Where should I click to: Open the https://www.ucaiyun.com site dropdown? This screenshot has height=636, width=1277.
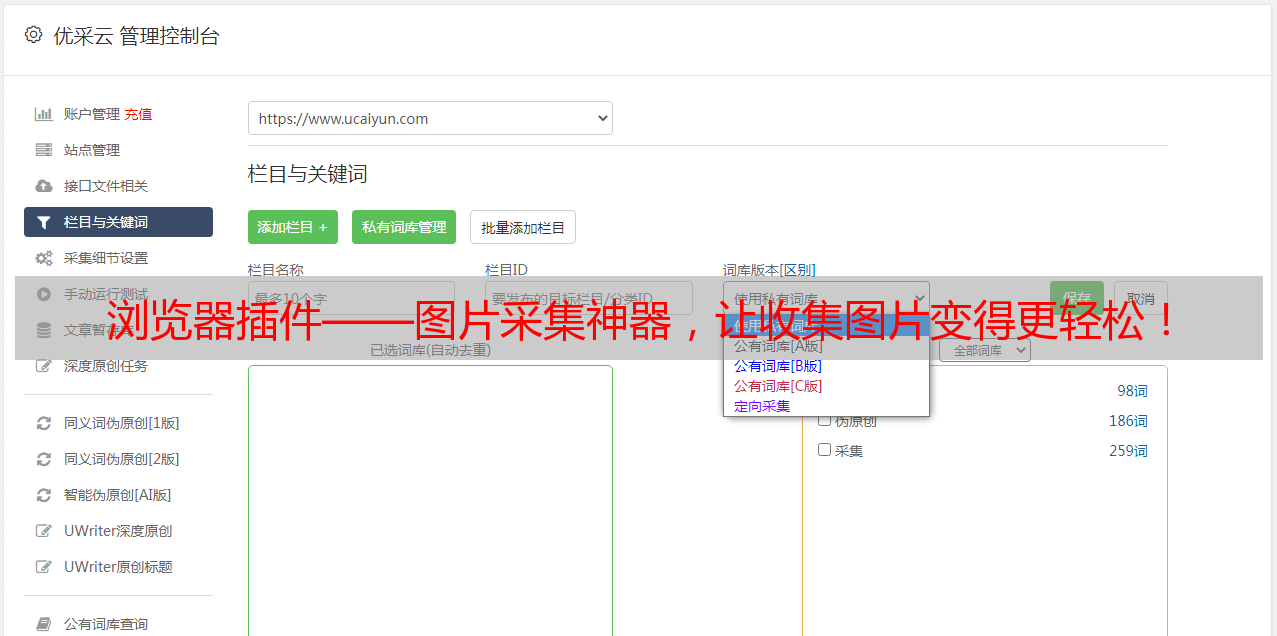[x=430, y=118]
